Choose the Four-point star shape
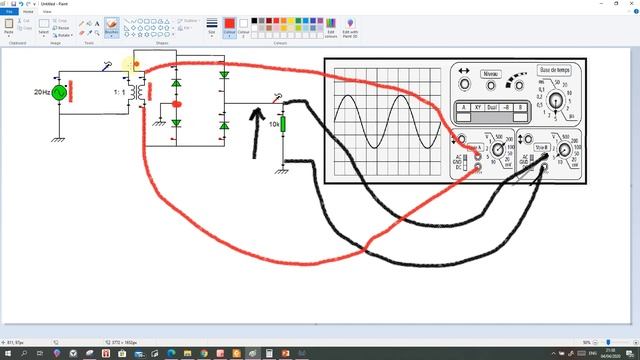Viewport: 640px width, 360px height. tap(133, 35)
